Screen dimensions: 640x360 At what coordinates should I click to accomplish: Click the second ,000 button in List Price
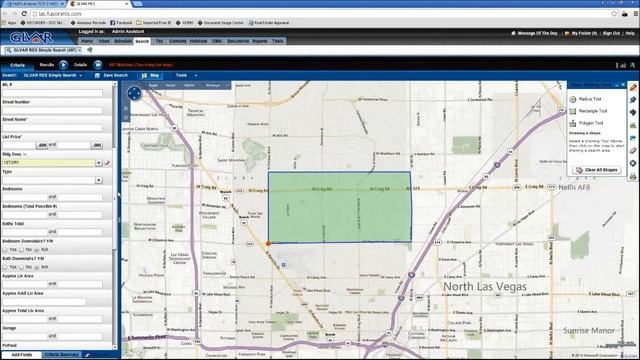[x=97, y=145]
